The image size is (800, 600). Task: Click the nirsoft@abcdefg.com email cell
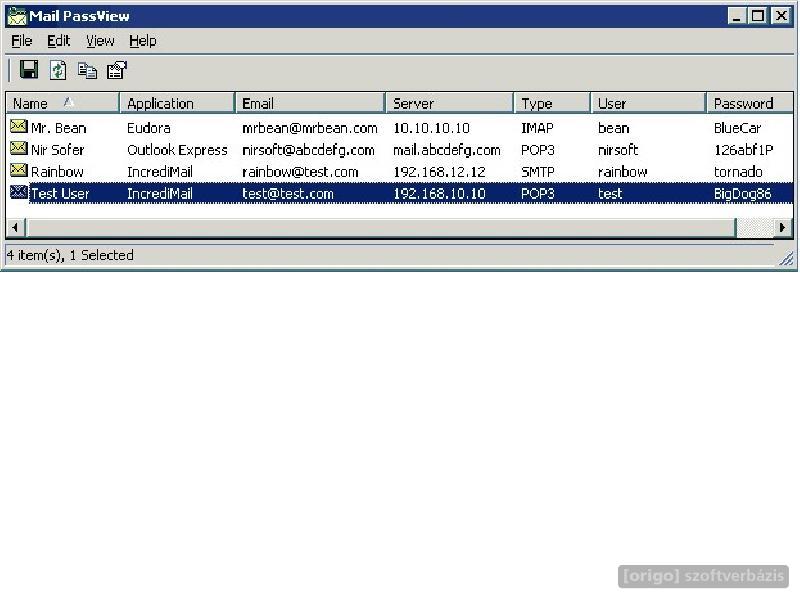pyautogui.click(x=308, y=150)
